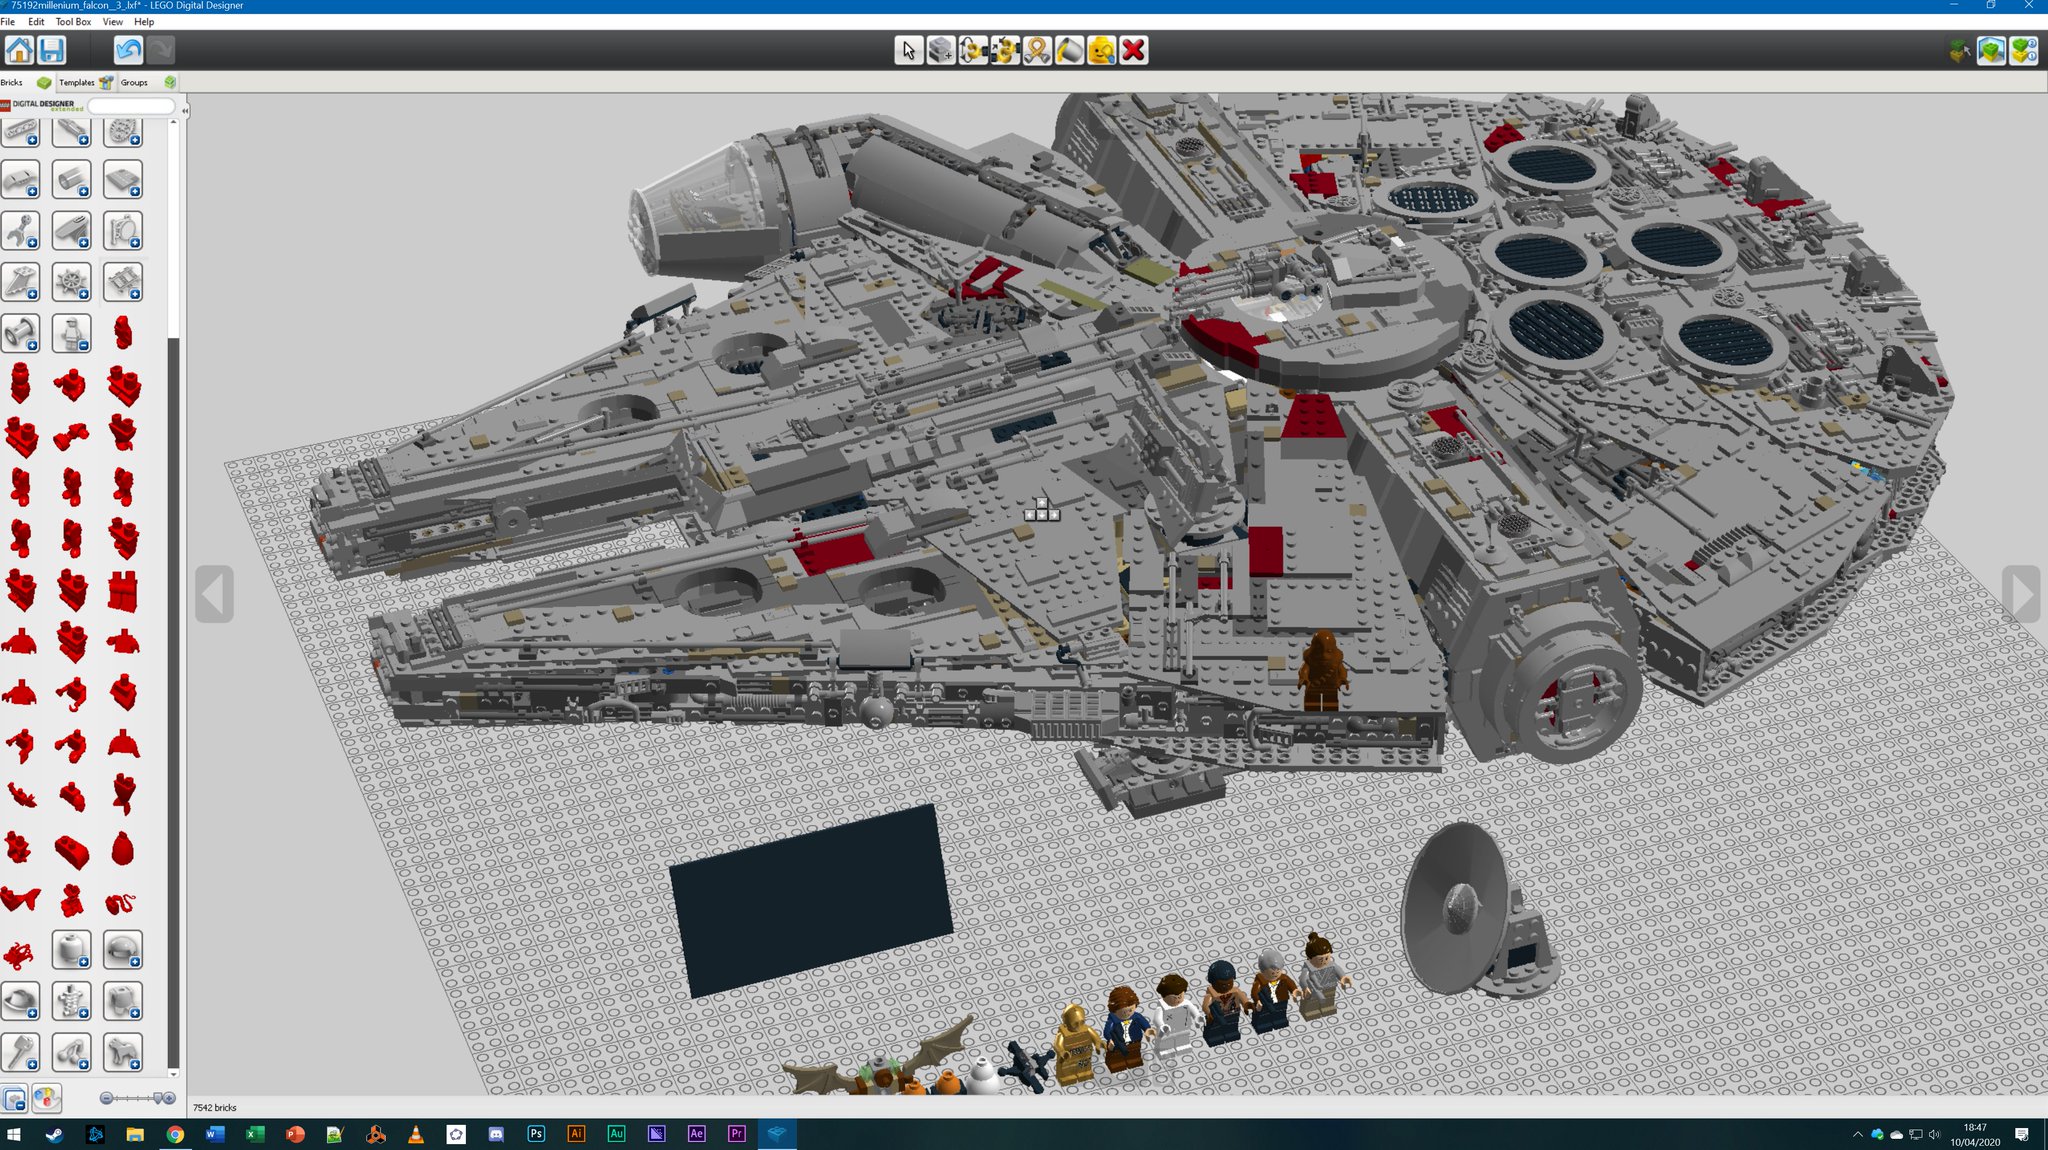Switch to View mode icon
The width and height of the screenshot is (2048, 1150).
coord(1991,50)
